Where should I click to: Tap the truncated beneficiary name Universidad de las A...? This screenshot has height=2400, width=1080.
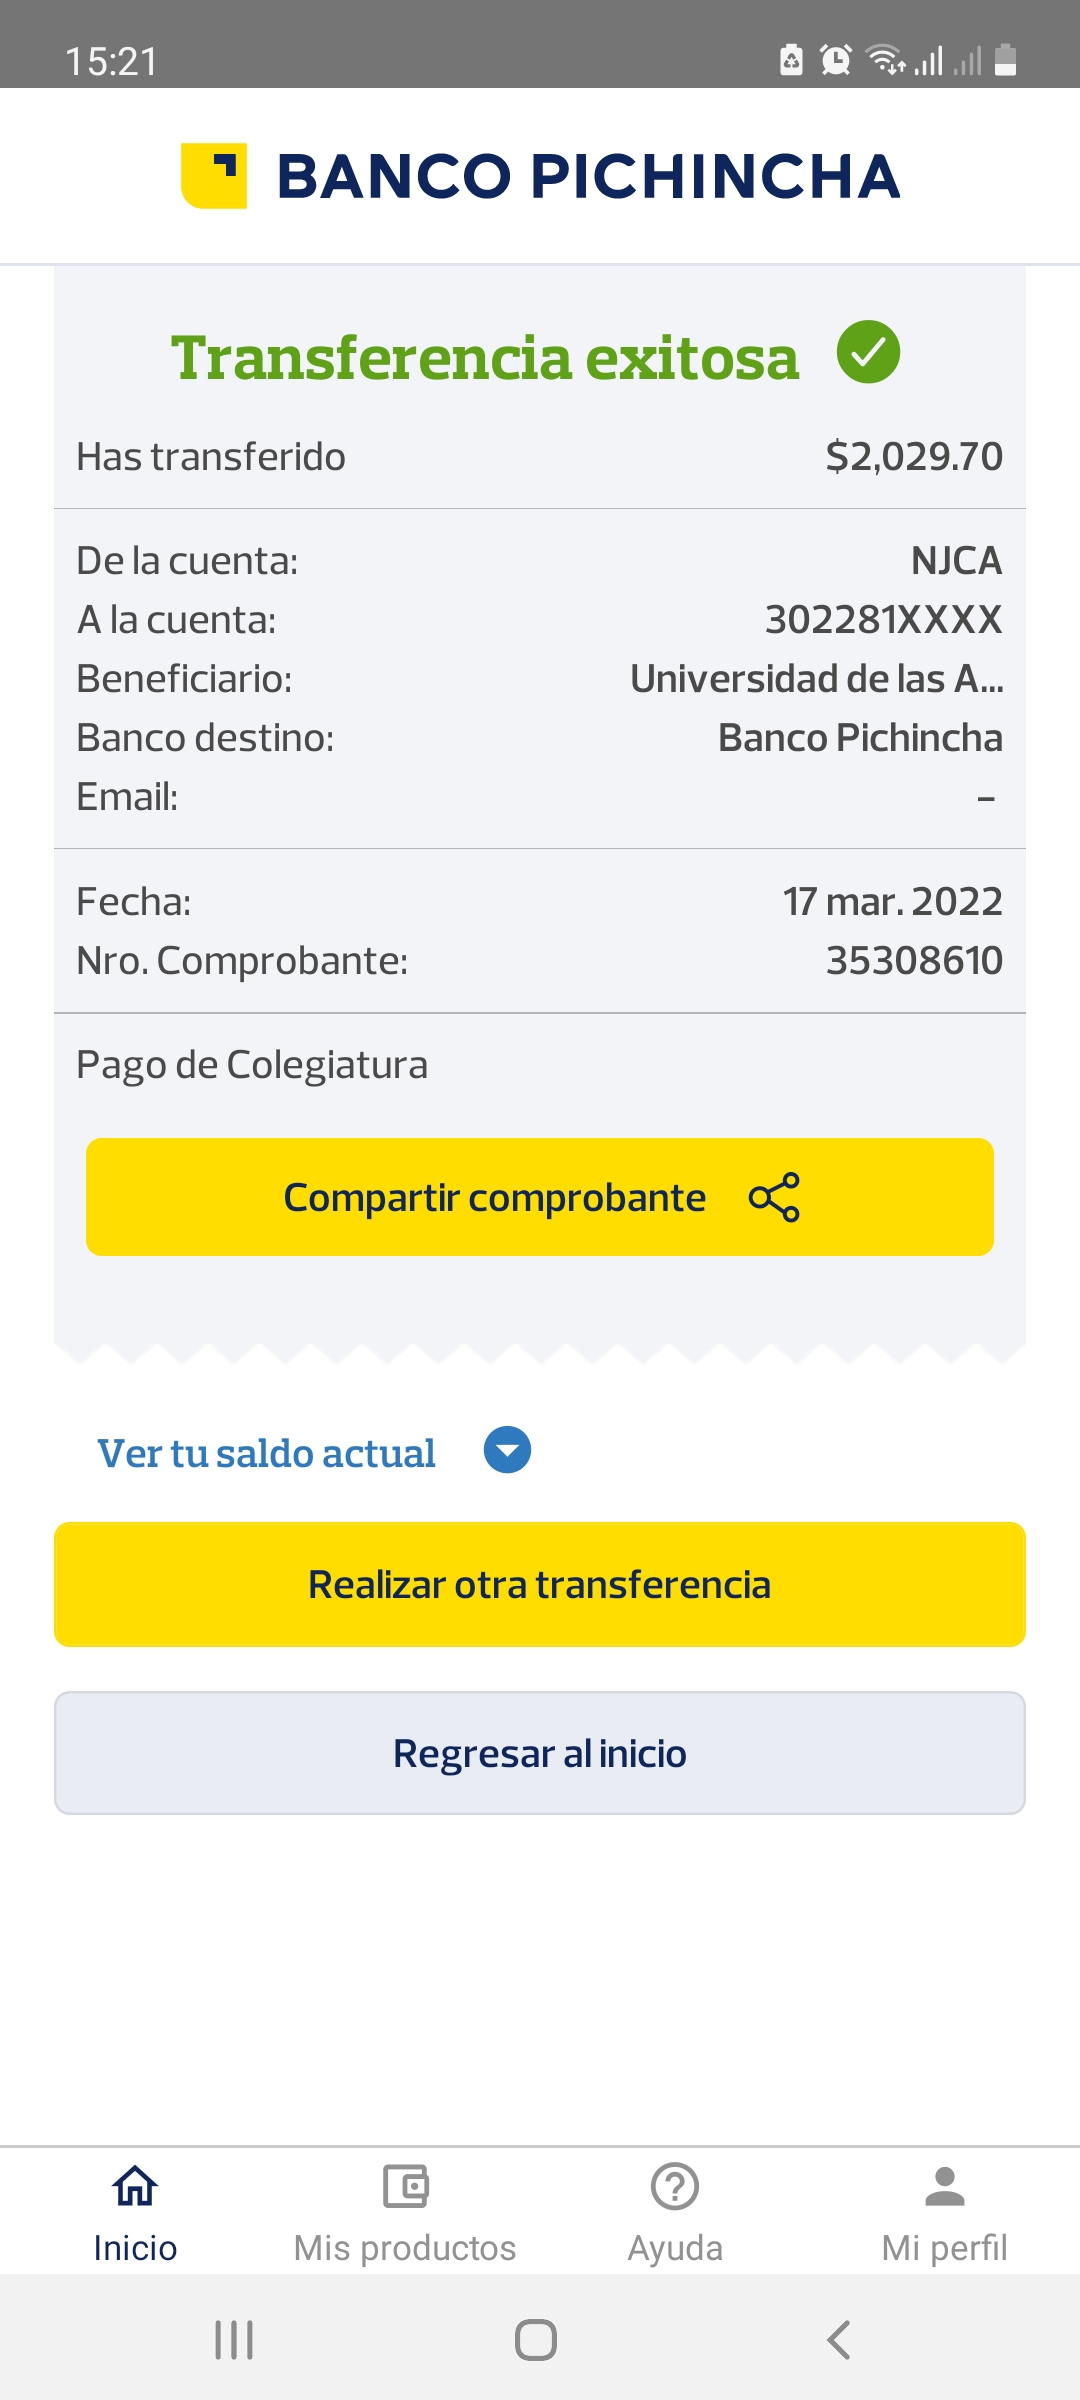pos(816,679)
